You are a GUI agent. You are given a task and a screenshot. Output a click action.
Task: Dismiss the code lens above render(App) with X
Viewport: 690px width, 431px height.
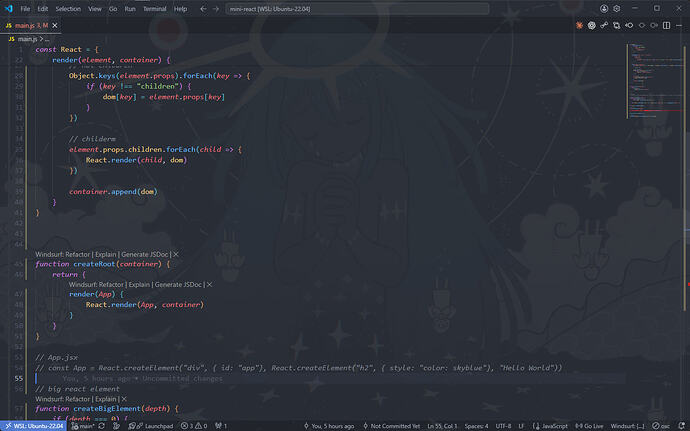(x=209, y=285)
